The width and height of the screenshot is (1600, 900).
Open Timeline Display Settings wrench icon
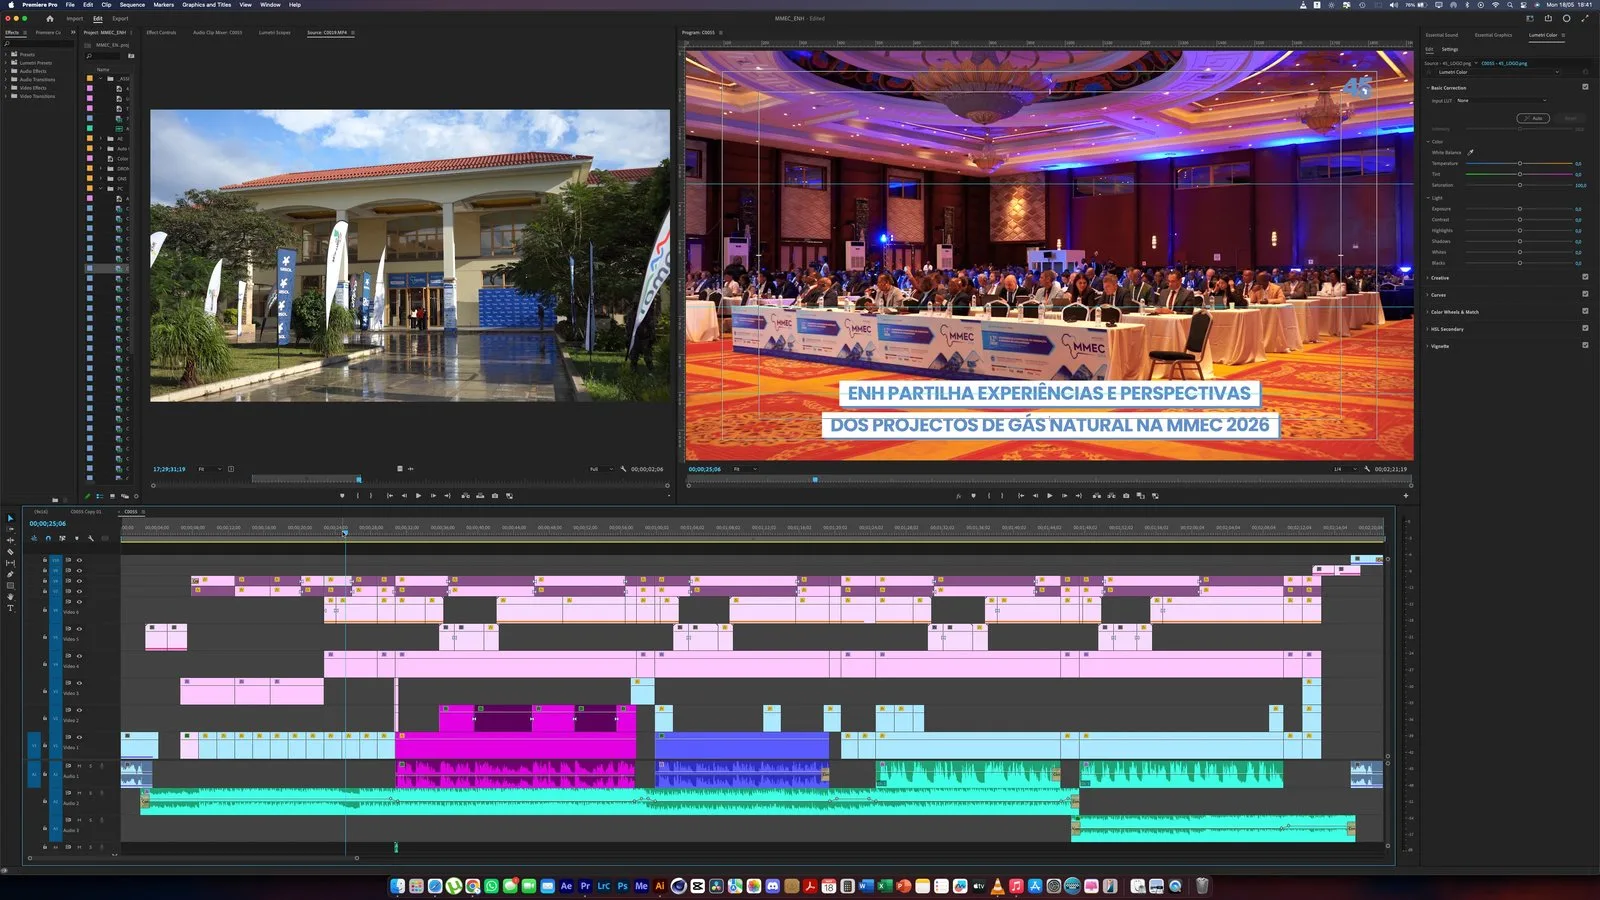pos(91,538)
